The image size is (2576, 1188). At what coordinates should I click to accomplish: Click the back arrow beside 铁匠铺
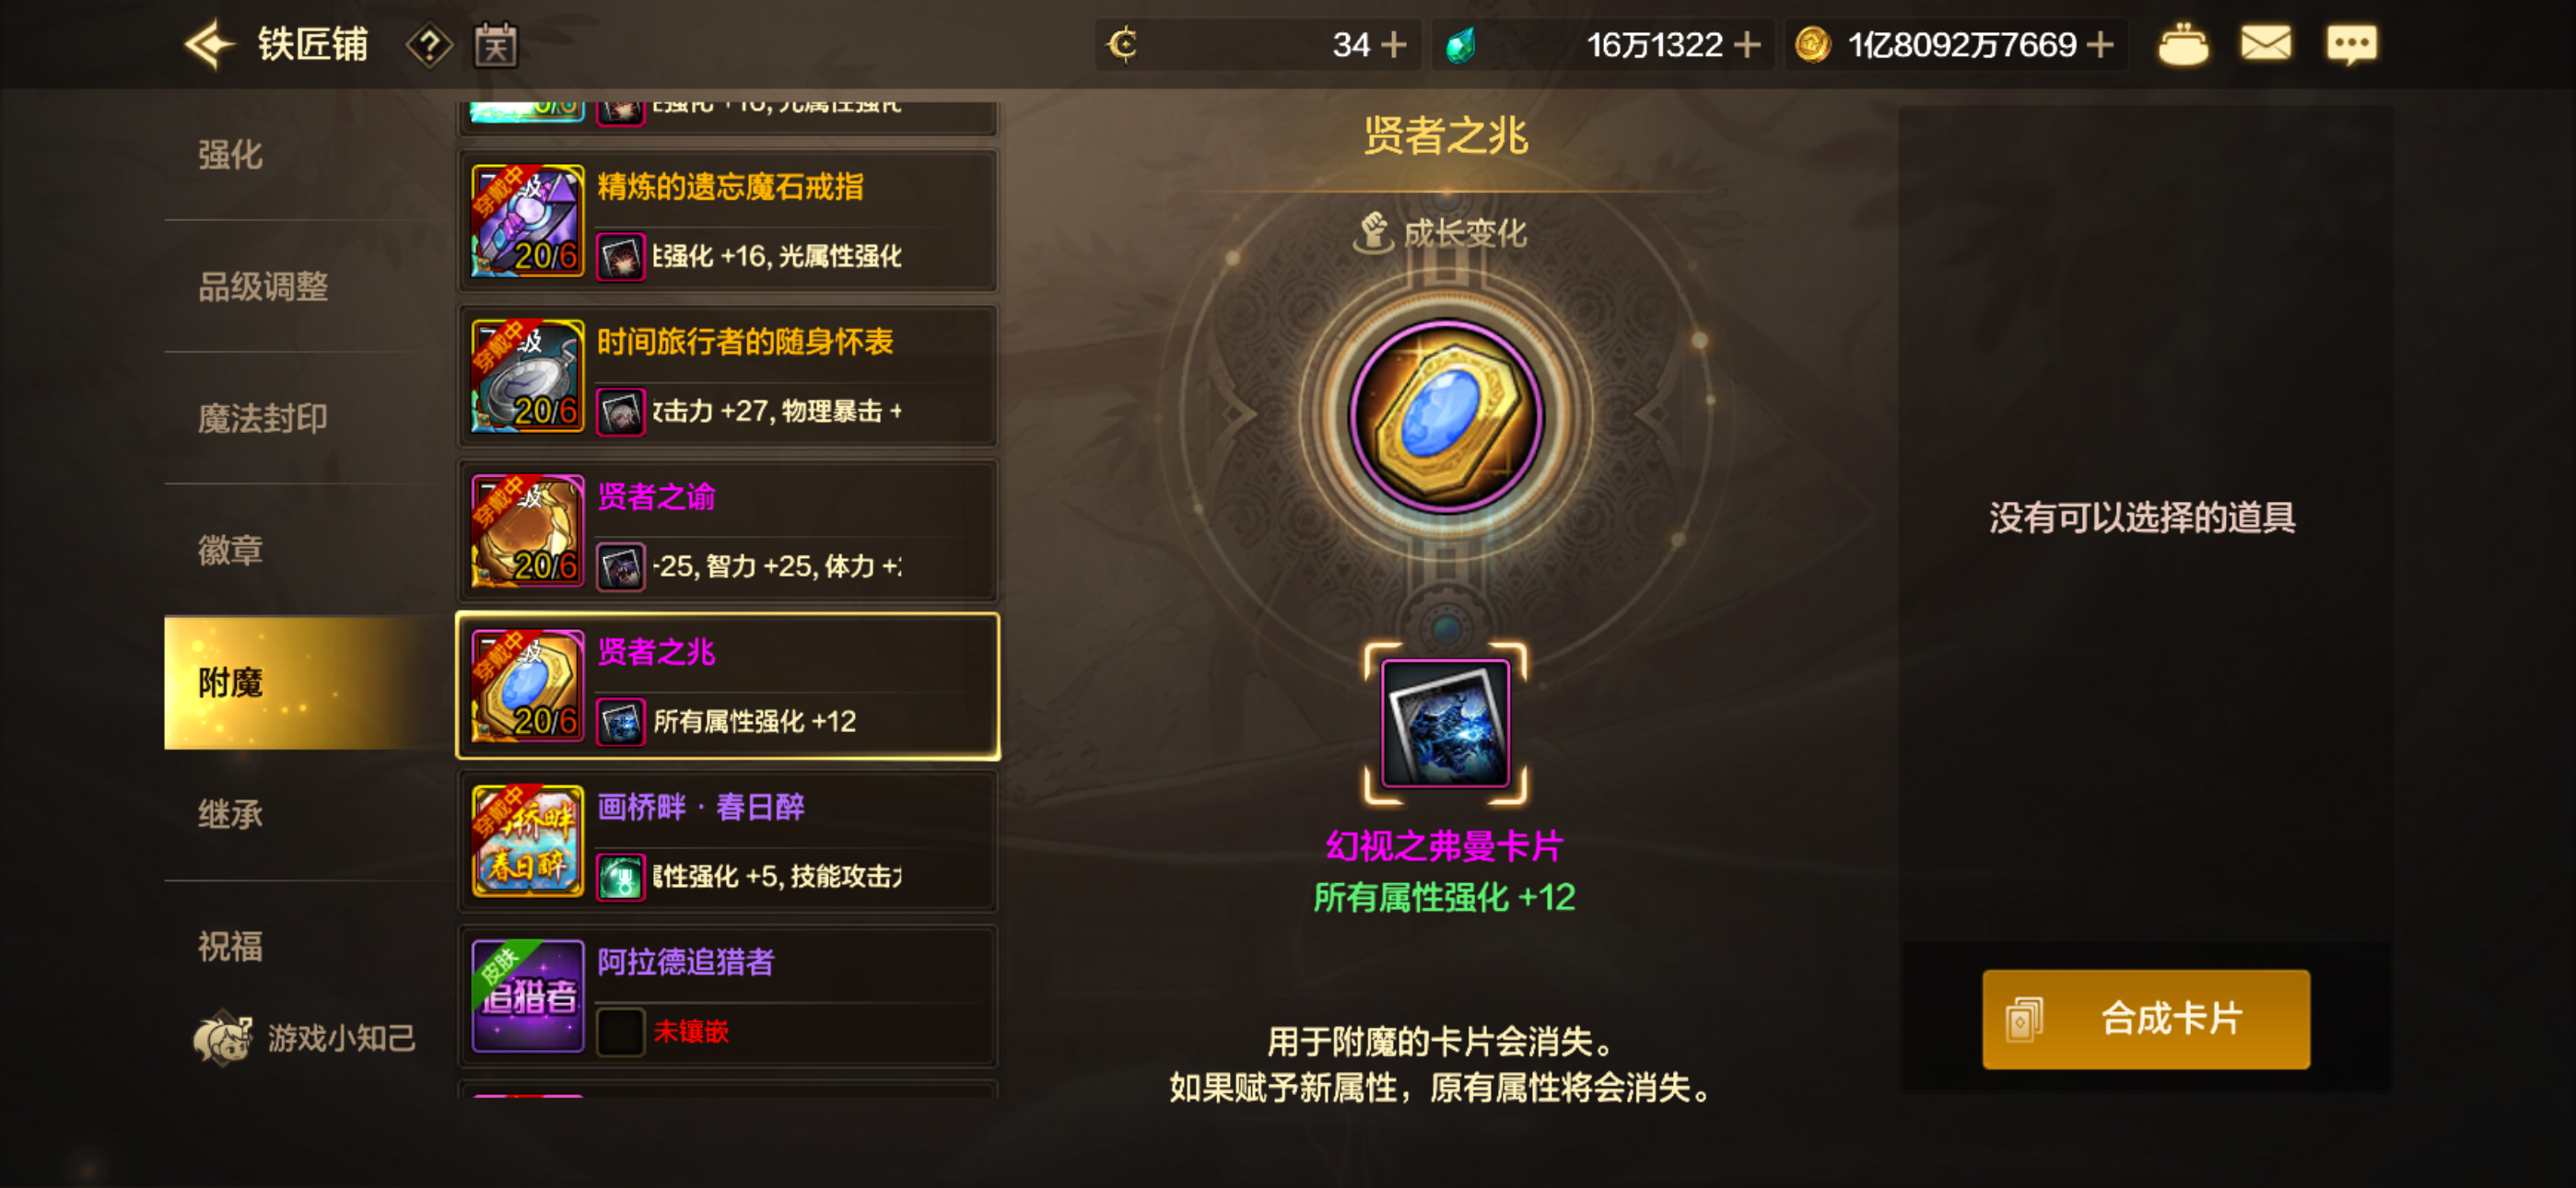[209, 45]
